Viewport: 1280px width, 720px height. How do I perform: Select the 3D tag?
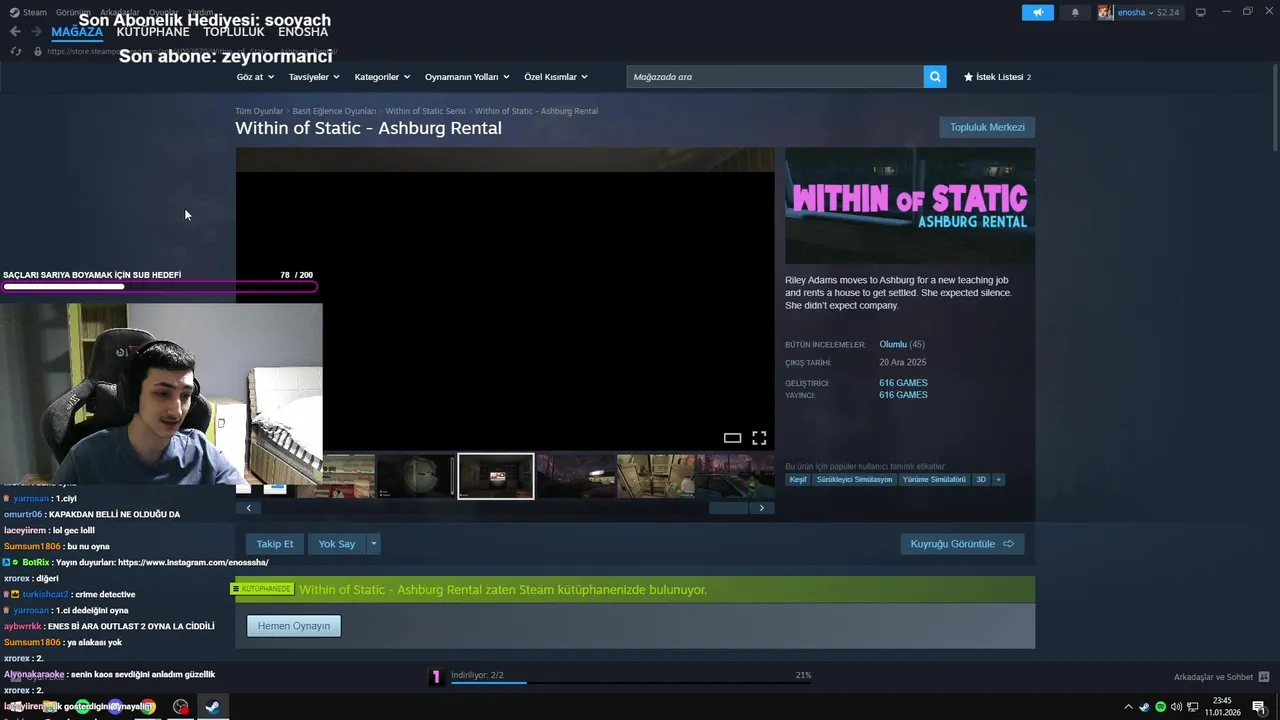click(x=981, y=480)
